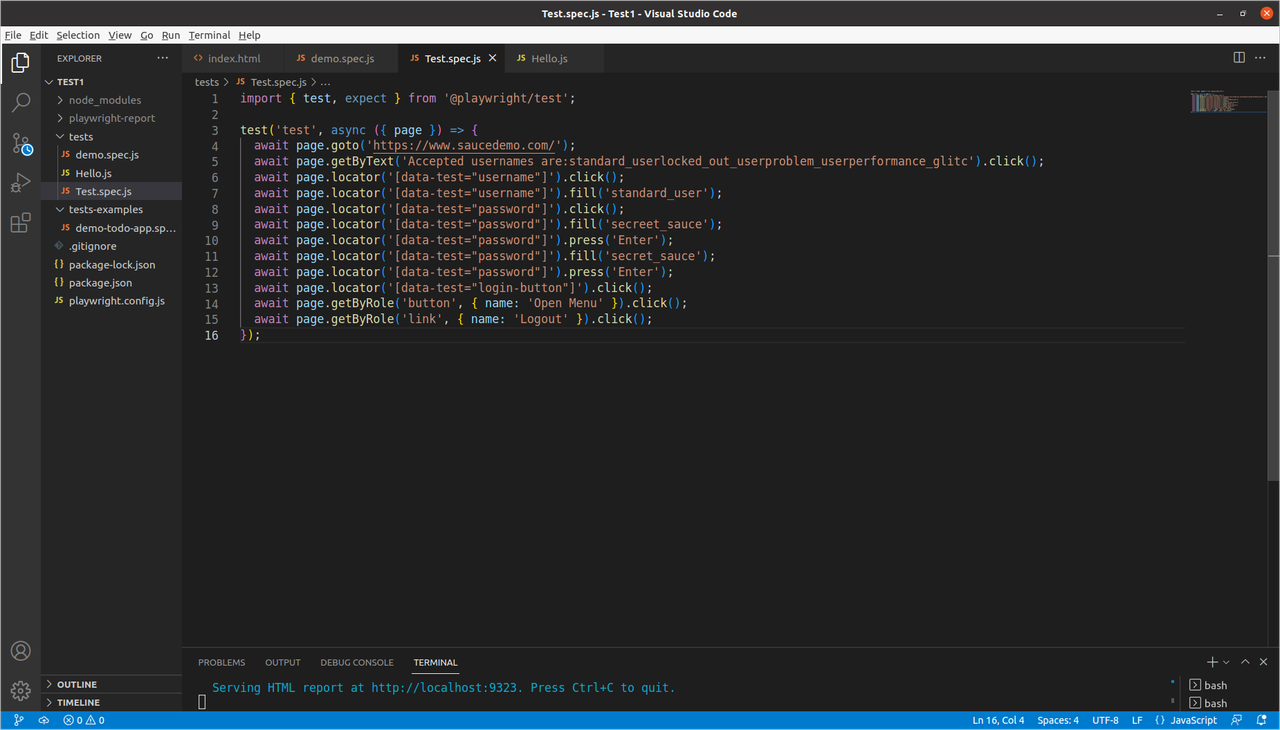This screenshot has height=730, width=1280.
Task: Click the feedback icon in status bar
Action: coord(1236,720)
